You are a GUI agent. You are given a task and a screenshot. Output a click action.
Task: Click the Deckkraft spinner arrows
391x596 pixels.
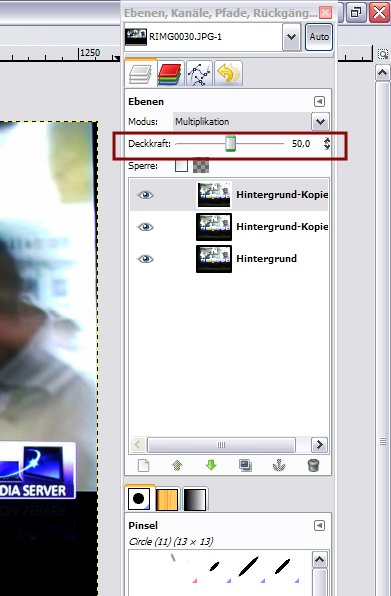tap(327, 144)
